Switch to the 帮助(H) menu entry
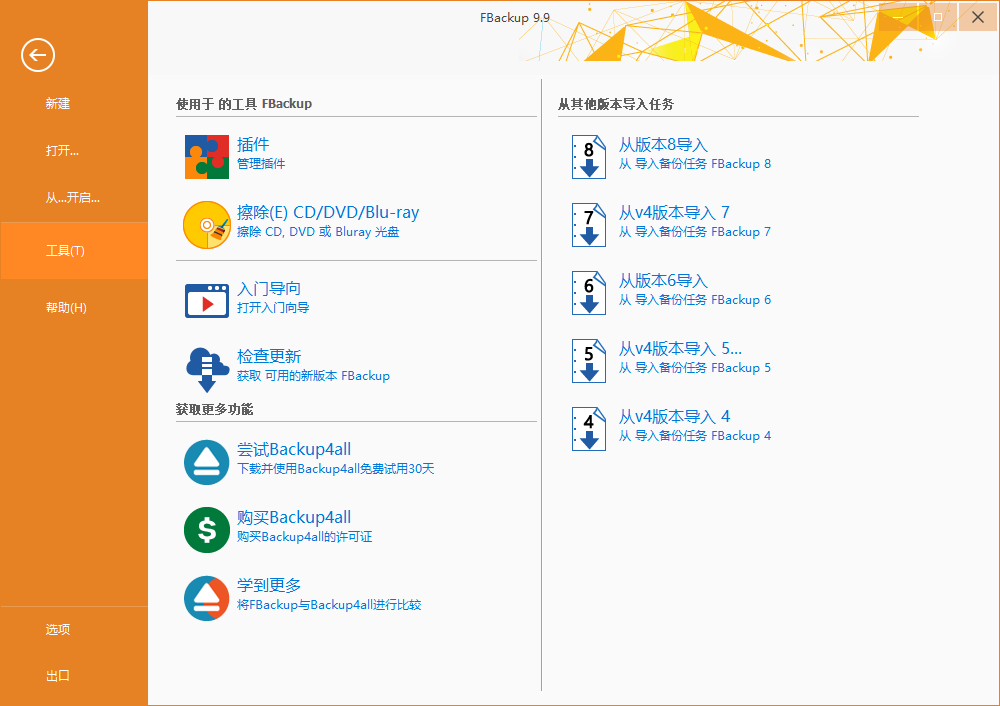The height and width of the screenshot is (706, 1000). coord(62,307)
